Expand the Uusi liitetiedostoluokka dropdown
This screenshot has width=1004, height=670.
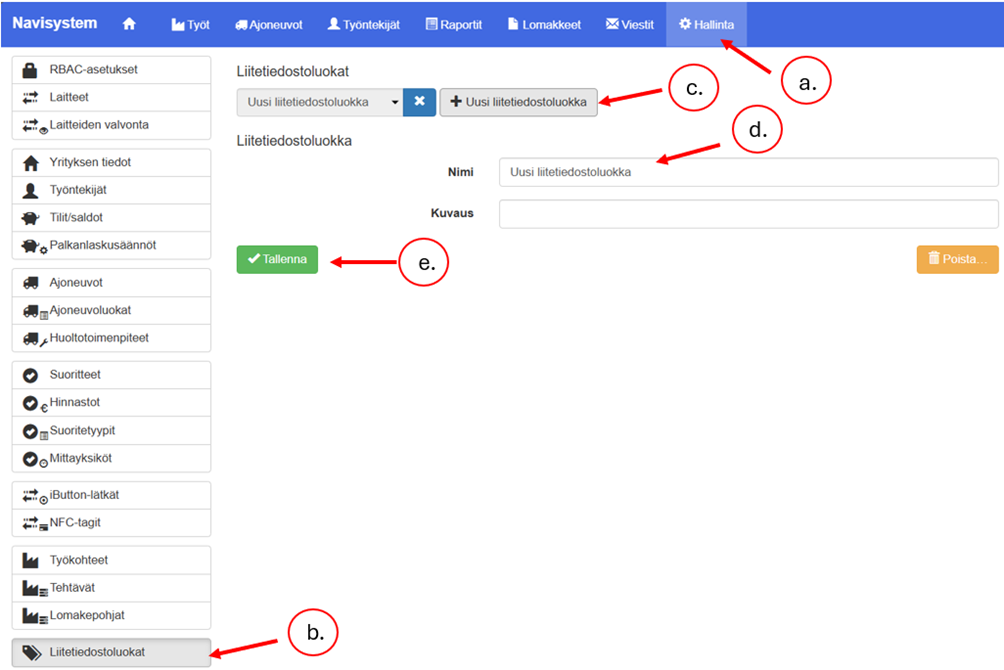point(319,102)
